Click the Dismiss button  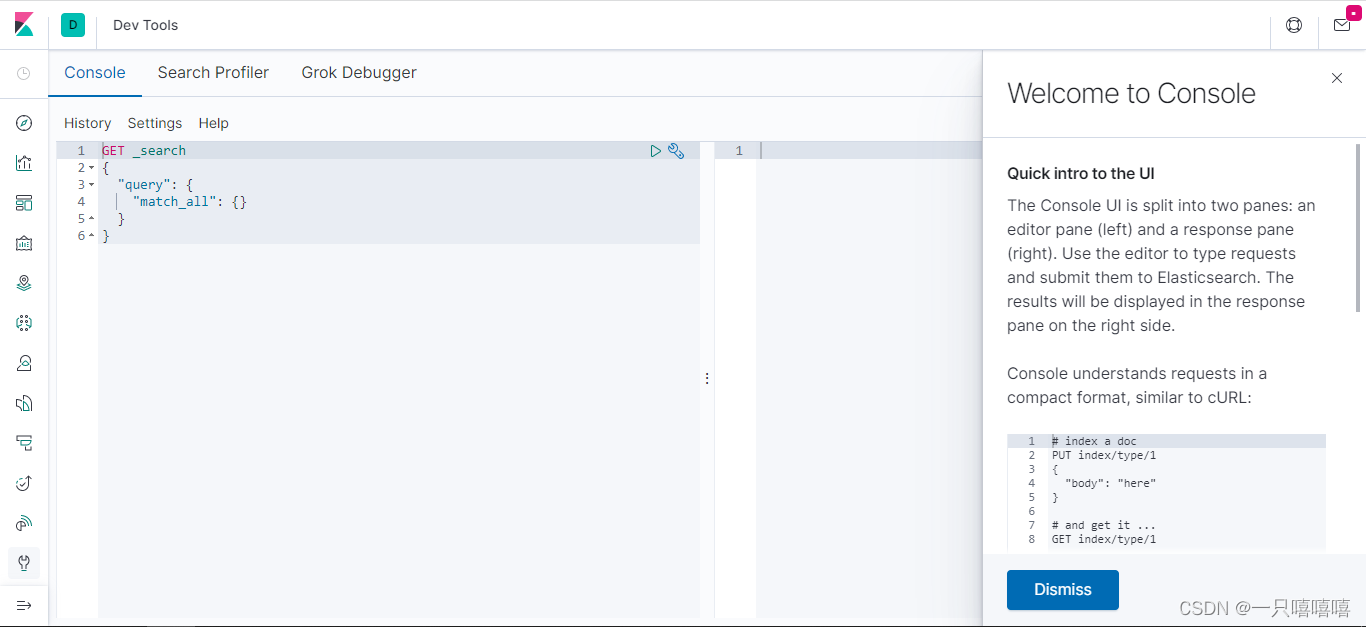click(x=1063, y=590)
